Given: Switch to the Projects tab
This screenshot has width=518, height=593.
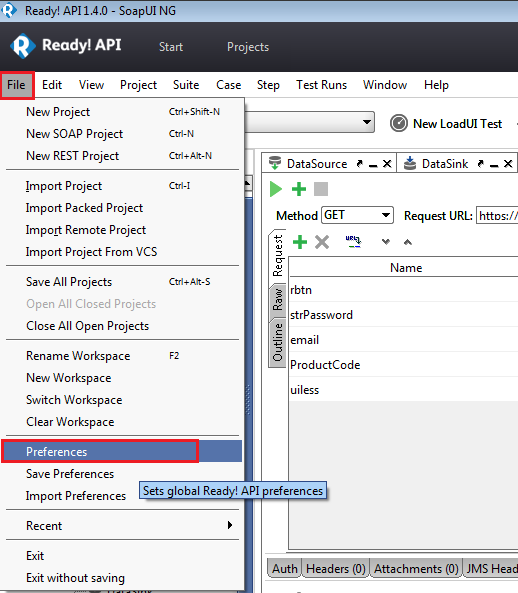Looking at the screenshot, I should (248, 47).
